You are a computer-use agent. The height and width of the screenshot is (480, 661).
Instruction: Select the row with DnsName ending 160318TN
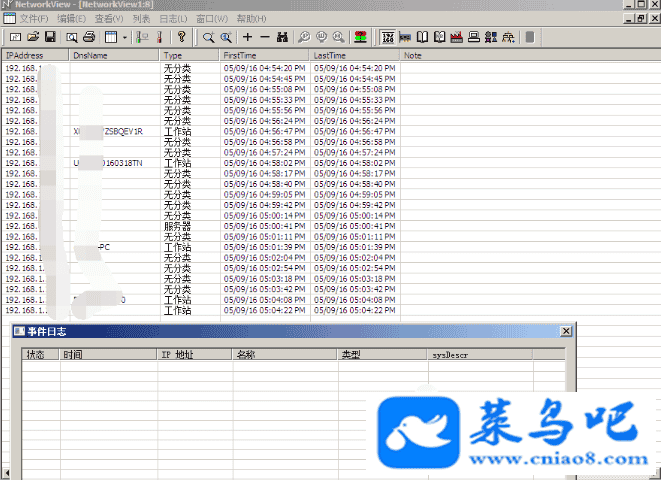tap(110, 162)
